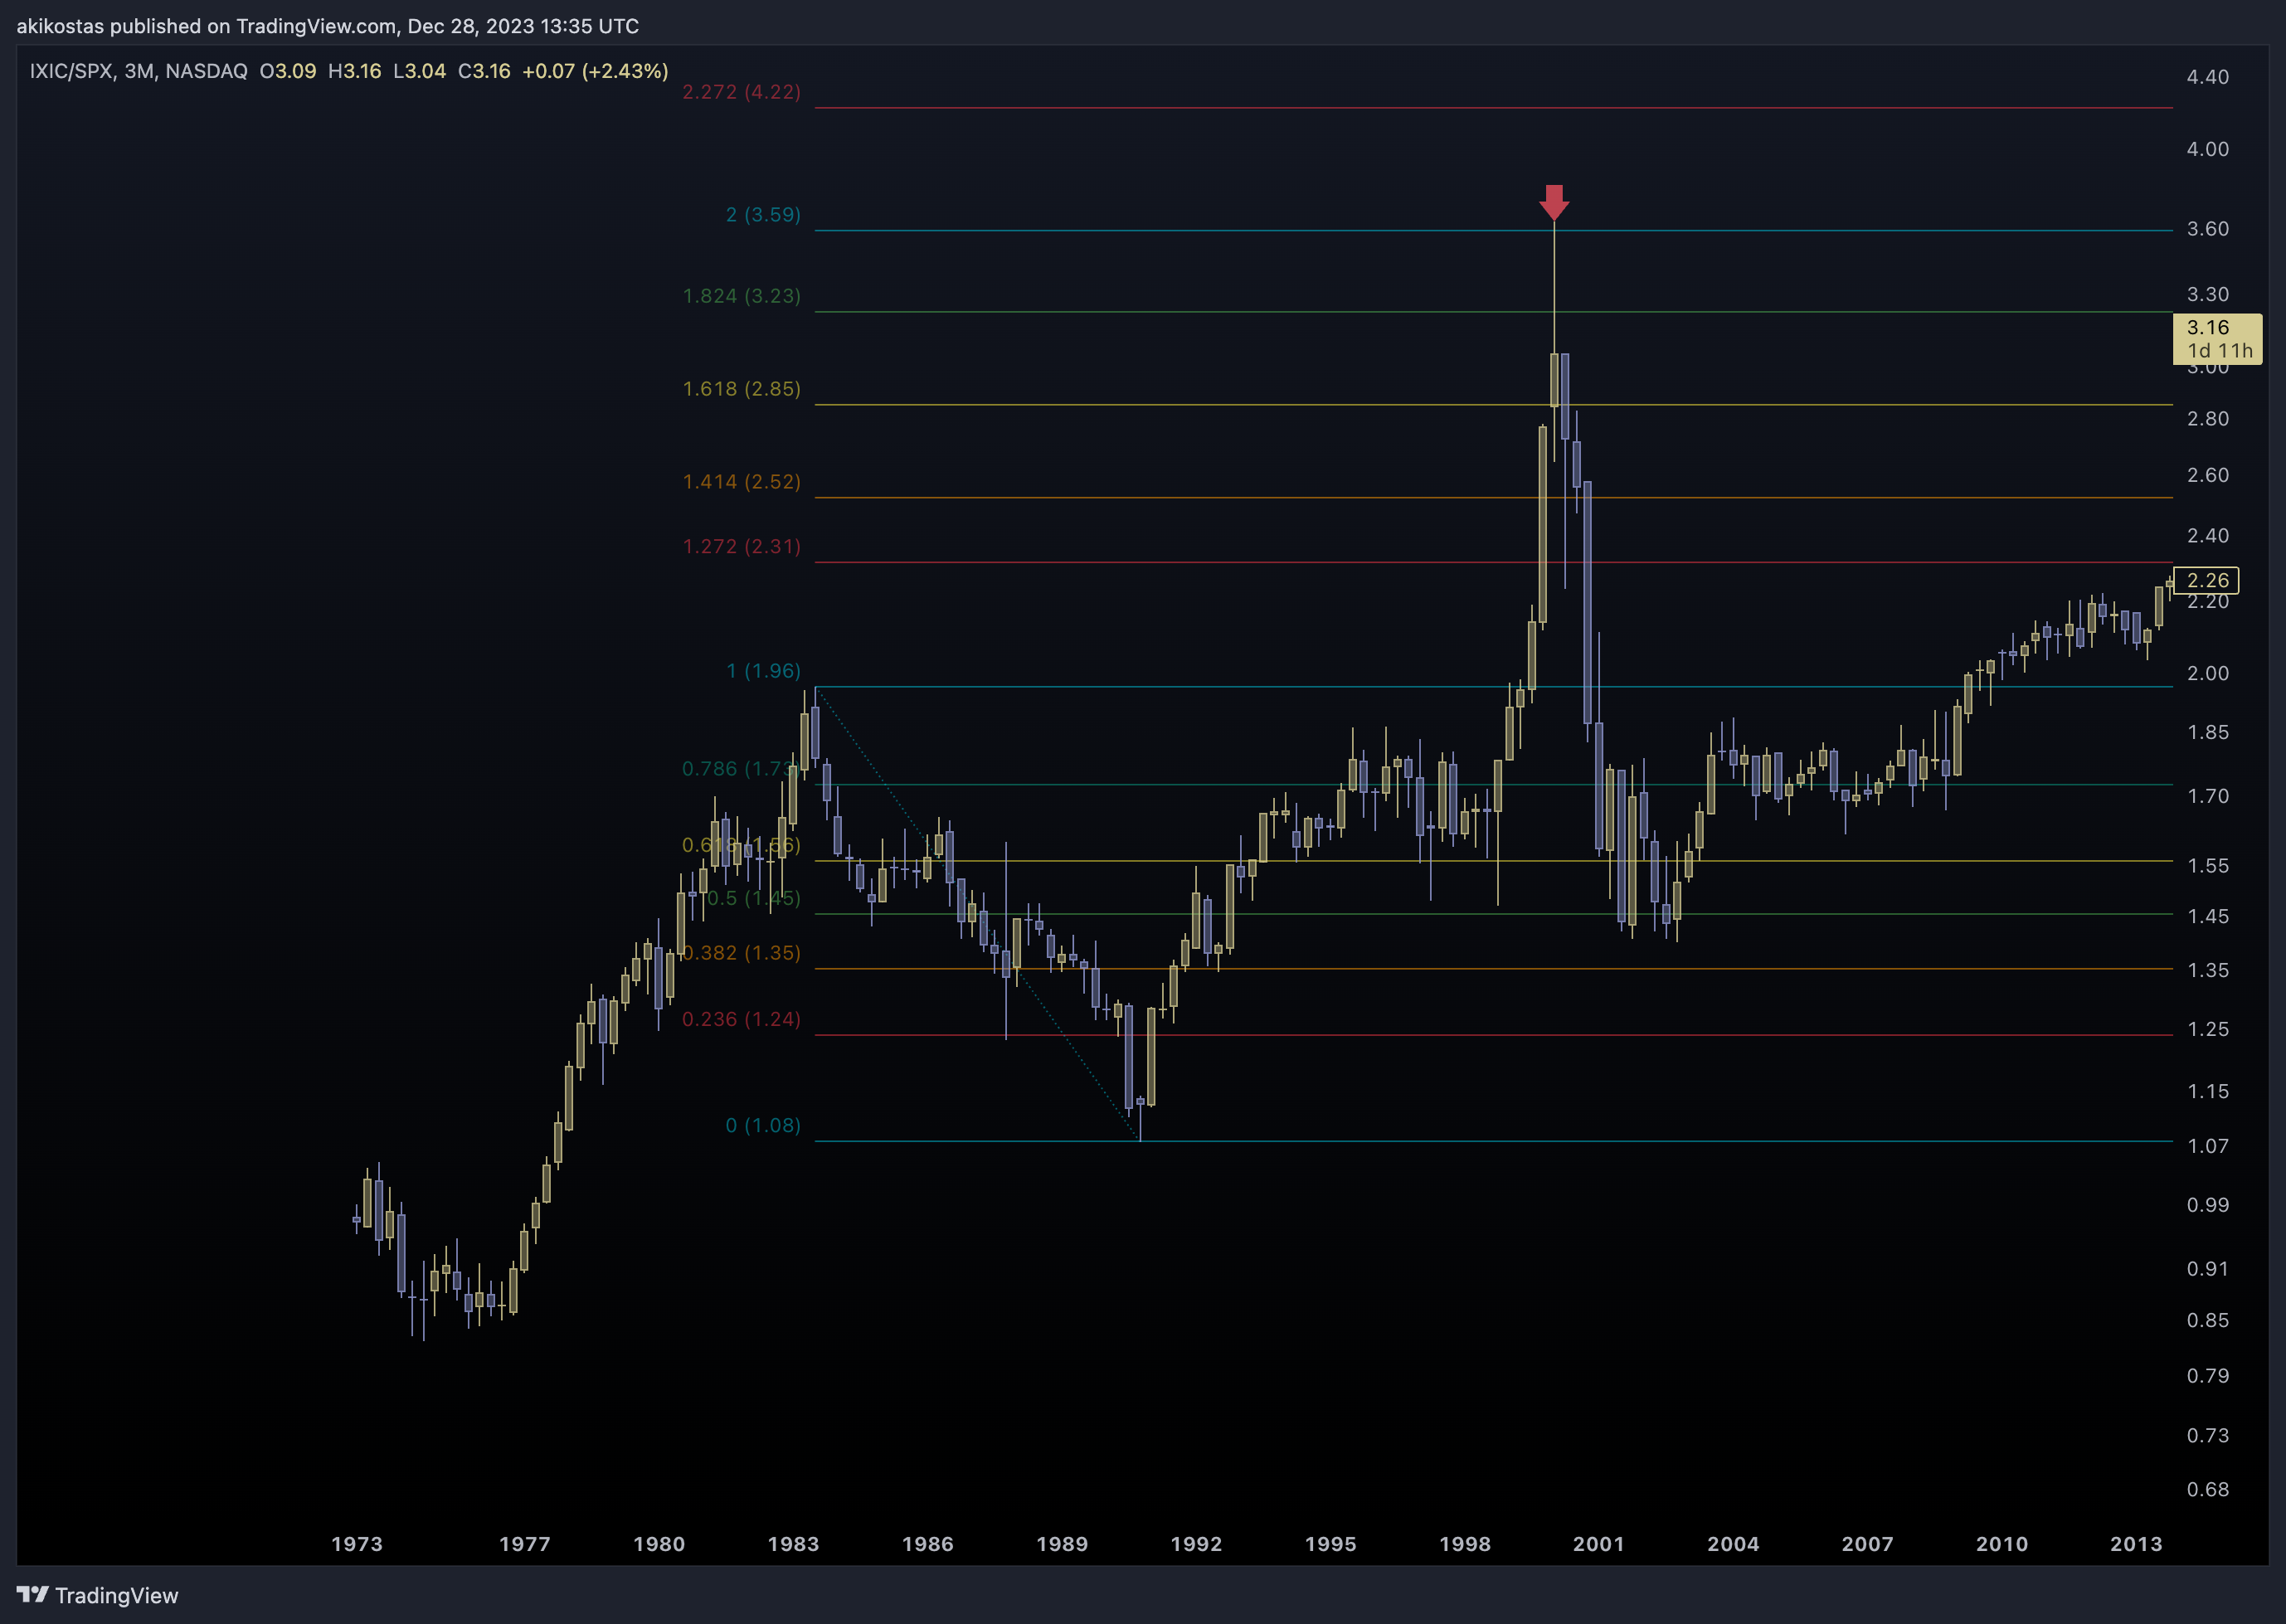Click the 2.40 price axis value

(2208, 536)
